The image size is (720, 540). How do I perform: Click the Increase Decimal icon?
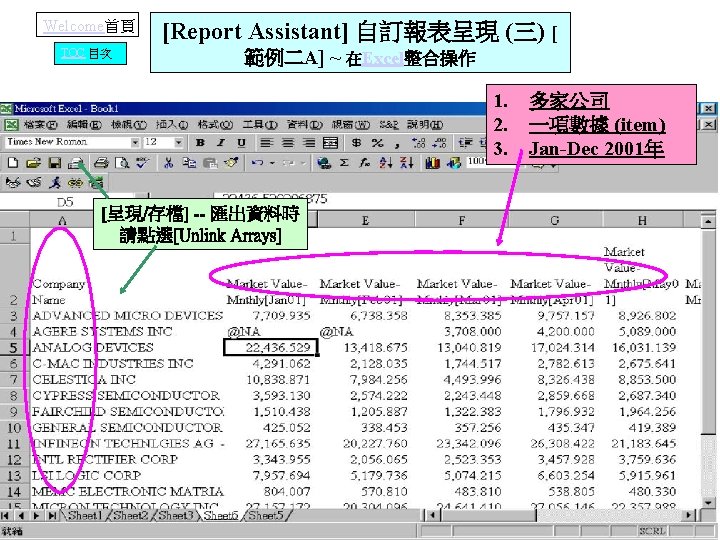pos(418,142)
